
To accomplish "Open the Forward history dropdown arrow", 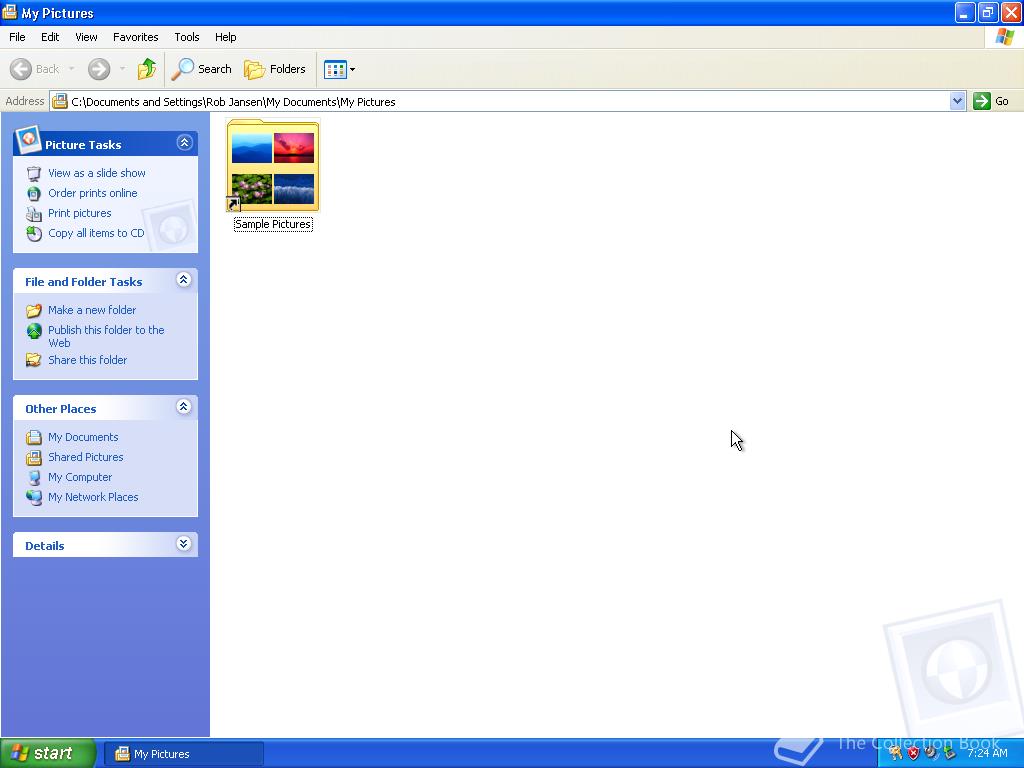I will click(122, 69).
